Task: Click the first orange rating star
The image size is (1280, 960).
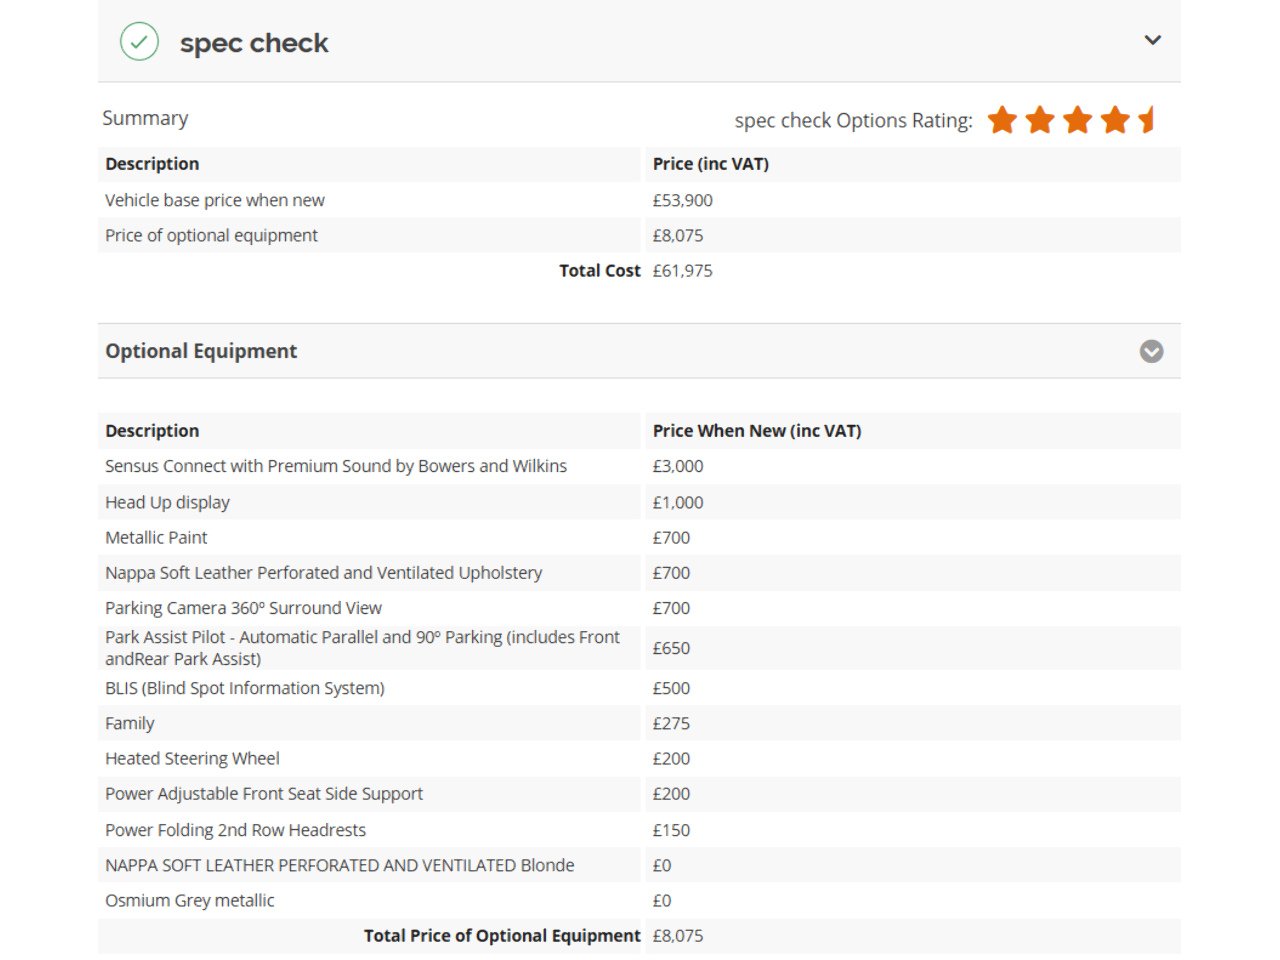Action: coord(1002,120)
